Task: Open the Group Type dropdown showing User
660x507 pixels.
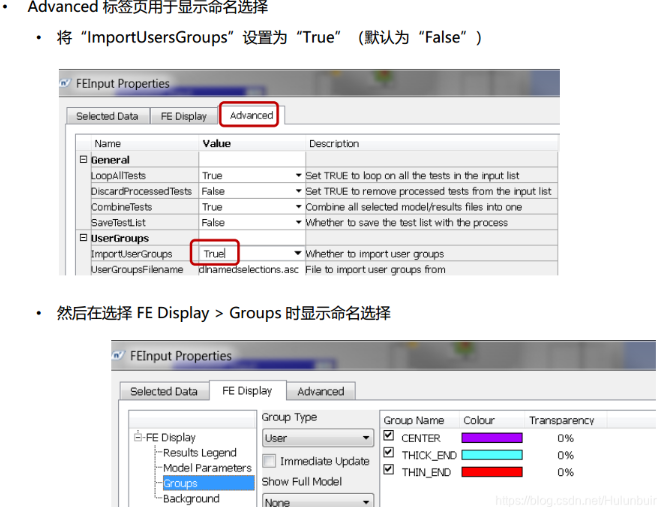Action: pyautogui.click(x=317, y=438)
